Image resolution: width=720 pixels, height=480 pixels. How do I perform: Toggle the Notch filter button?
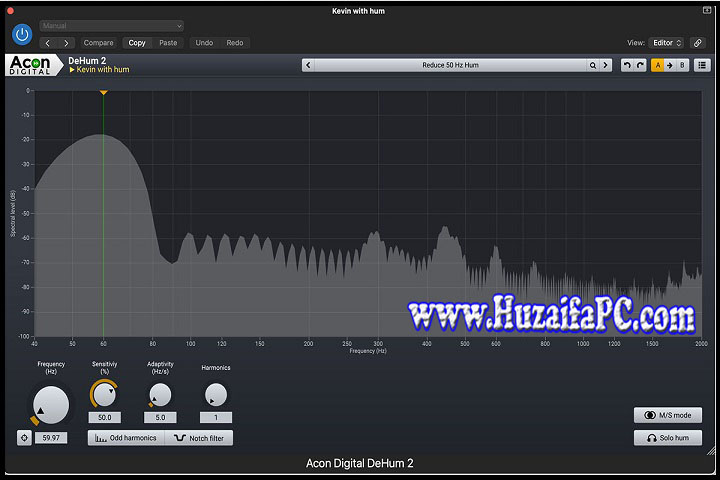click(199, 438)
